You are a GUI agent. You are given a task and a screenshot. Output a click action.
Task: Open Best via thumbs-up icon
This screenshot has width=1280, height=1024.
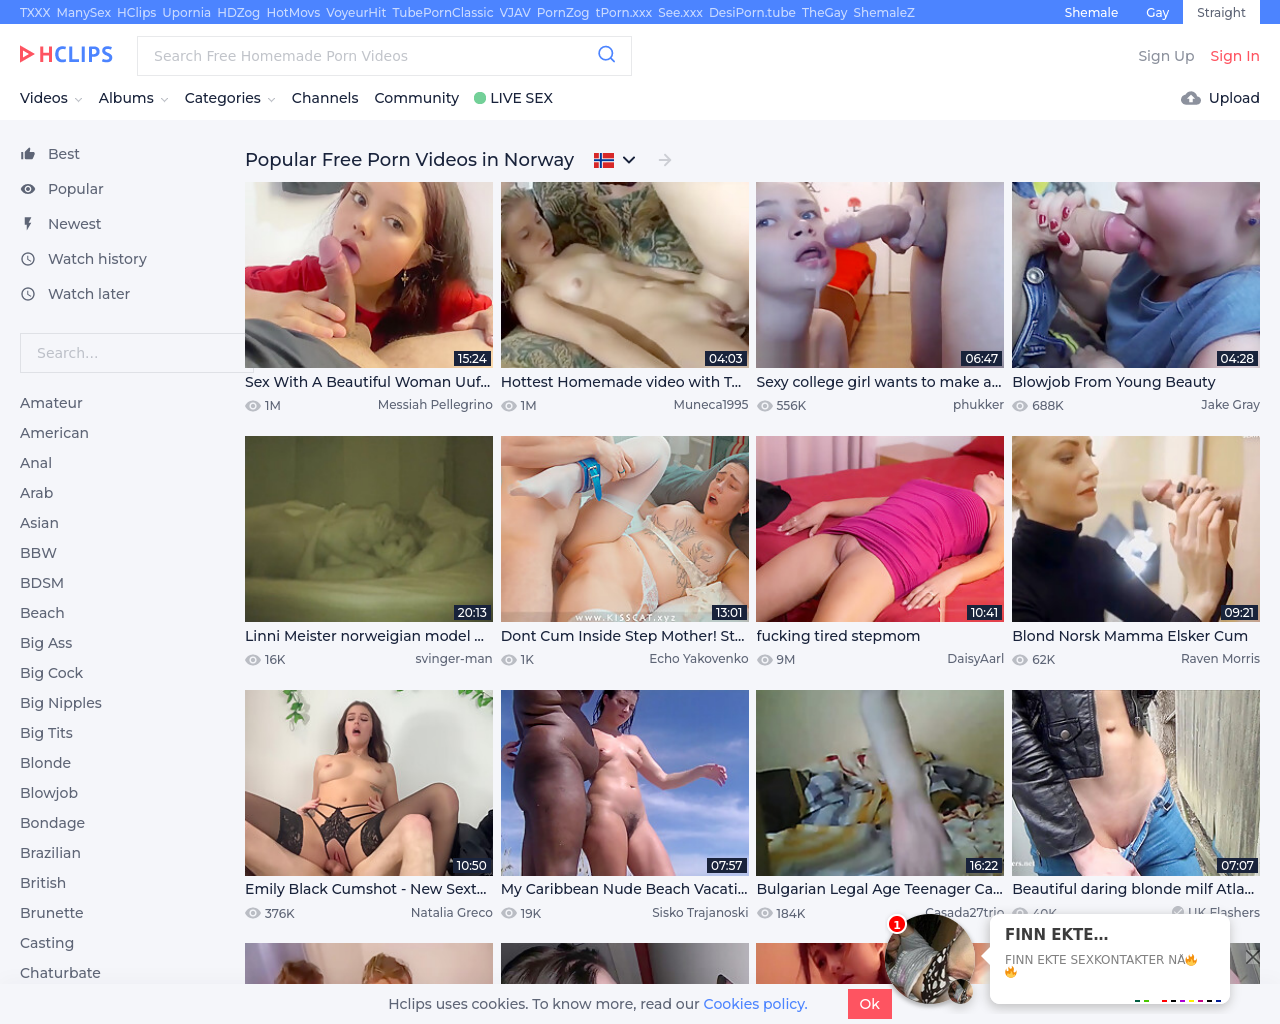click(28, 154)
